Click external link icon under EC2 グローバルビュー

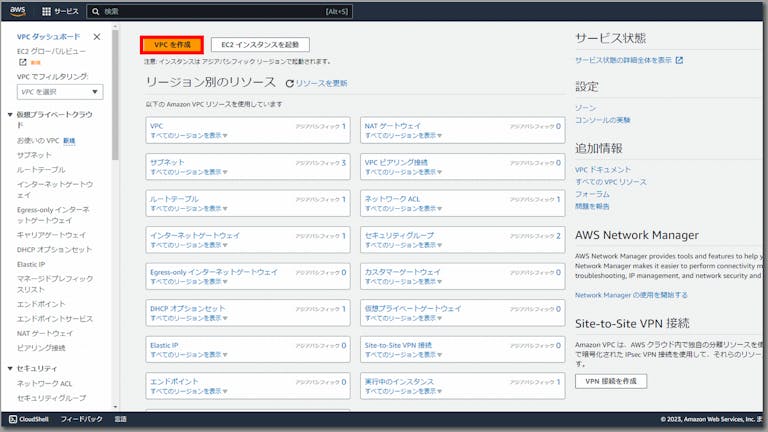[x=23, y=62]
